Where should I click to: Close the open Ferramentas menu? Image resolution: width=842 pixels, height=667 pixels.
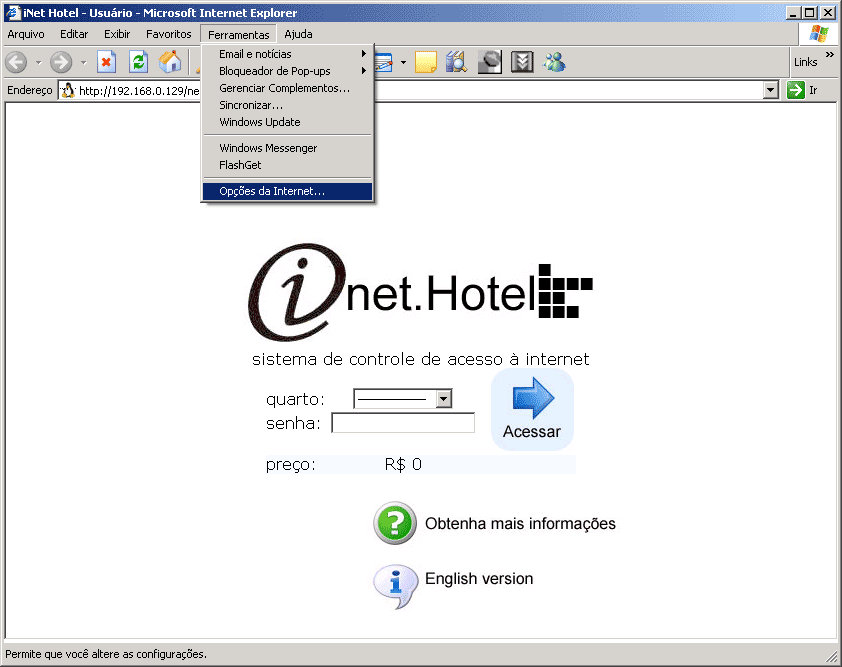pyautogui.click(x=238, y=34)
